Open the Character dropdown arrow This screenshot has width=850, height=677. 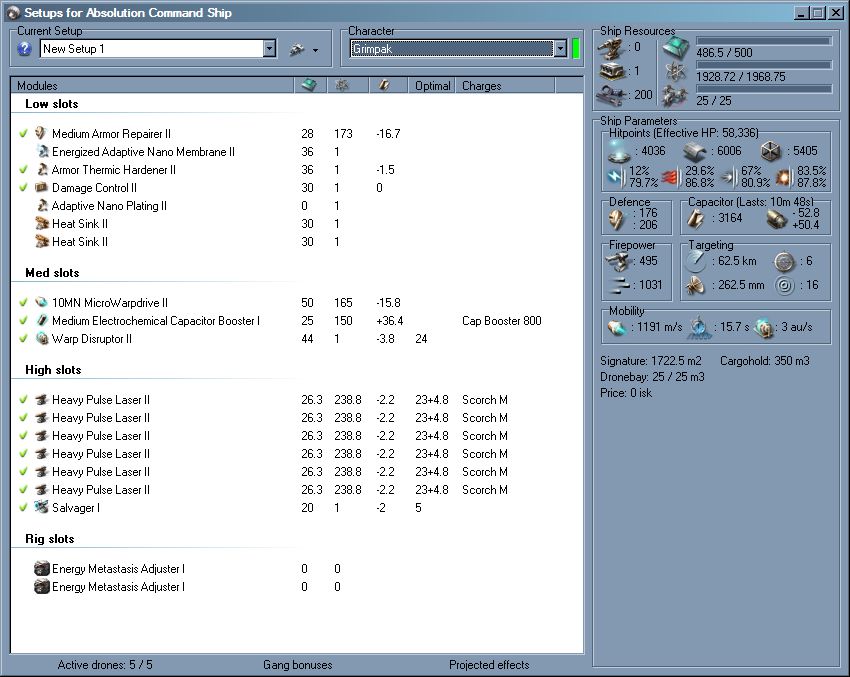[560, 49]
